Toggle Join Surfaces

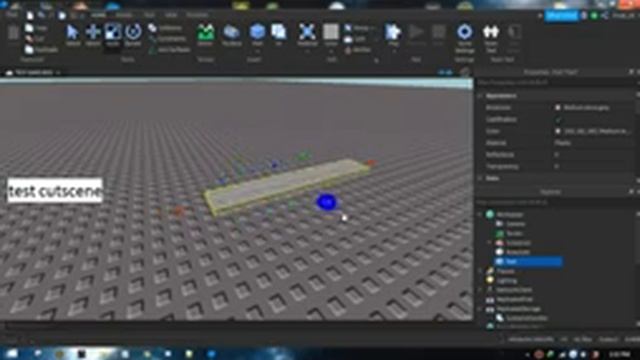click(169, 50)
